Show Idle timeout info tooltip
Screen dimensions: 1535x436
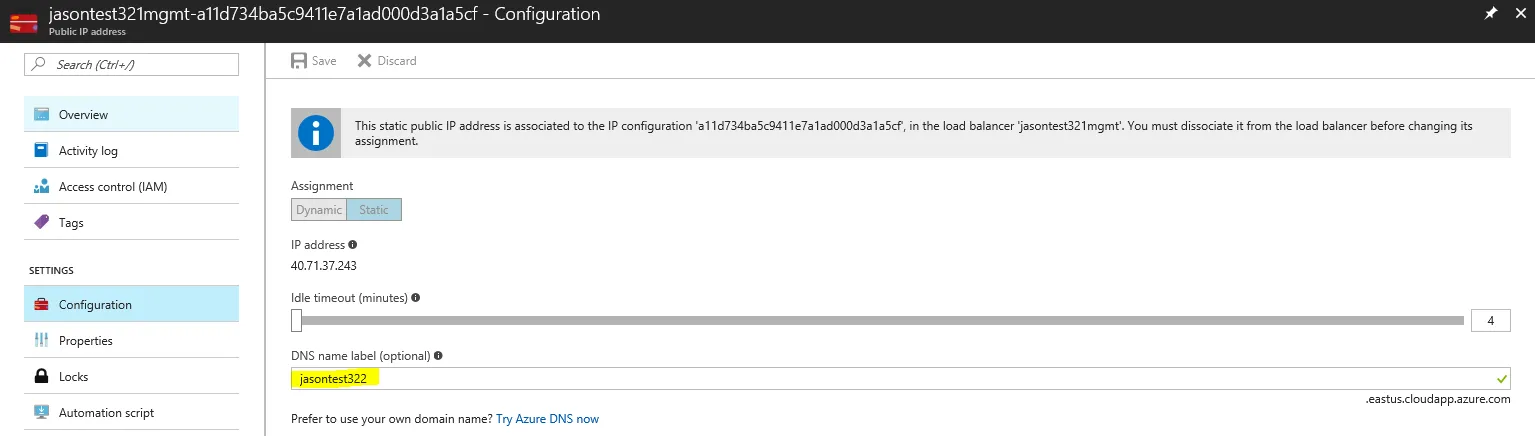tap(415, 298)
